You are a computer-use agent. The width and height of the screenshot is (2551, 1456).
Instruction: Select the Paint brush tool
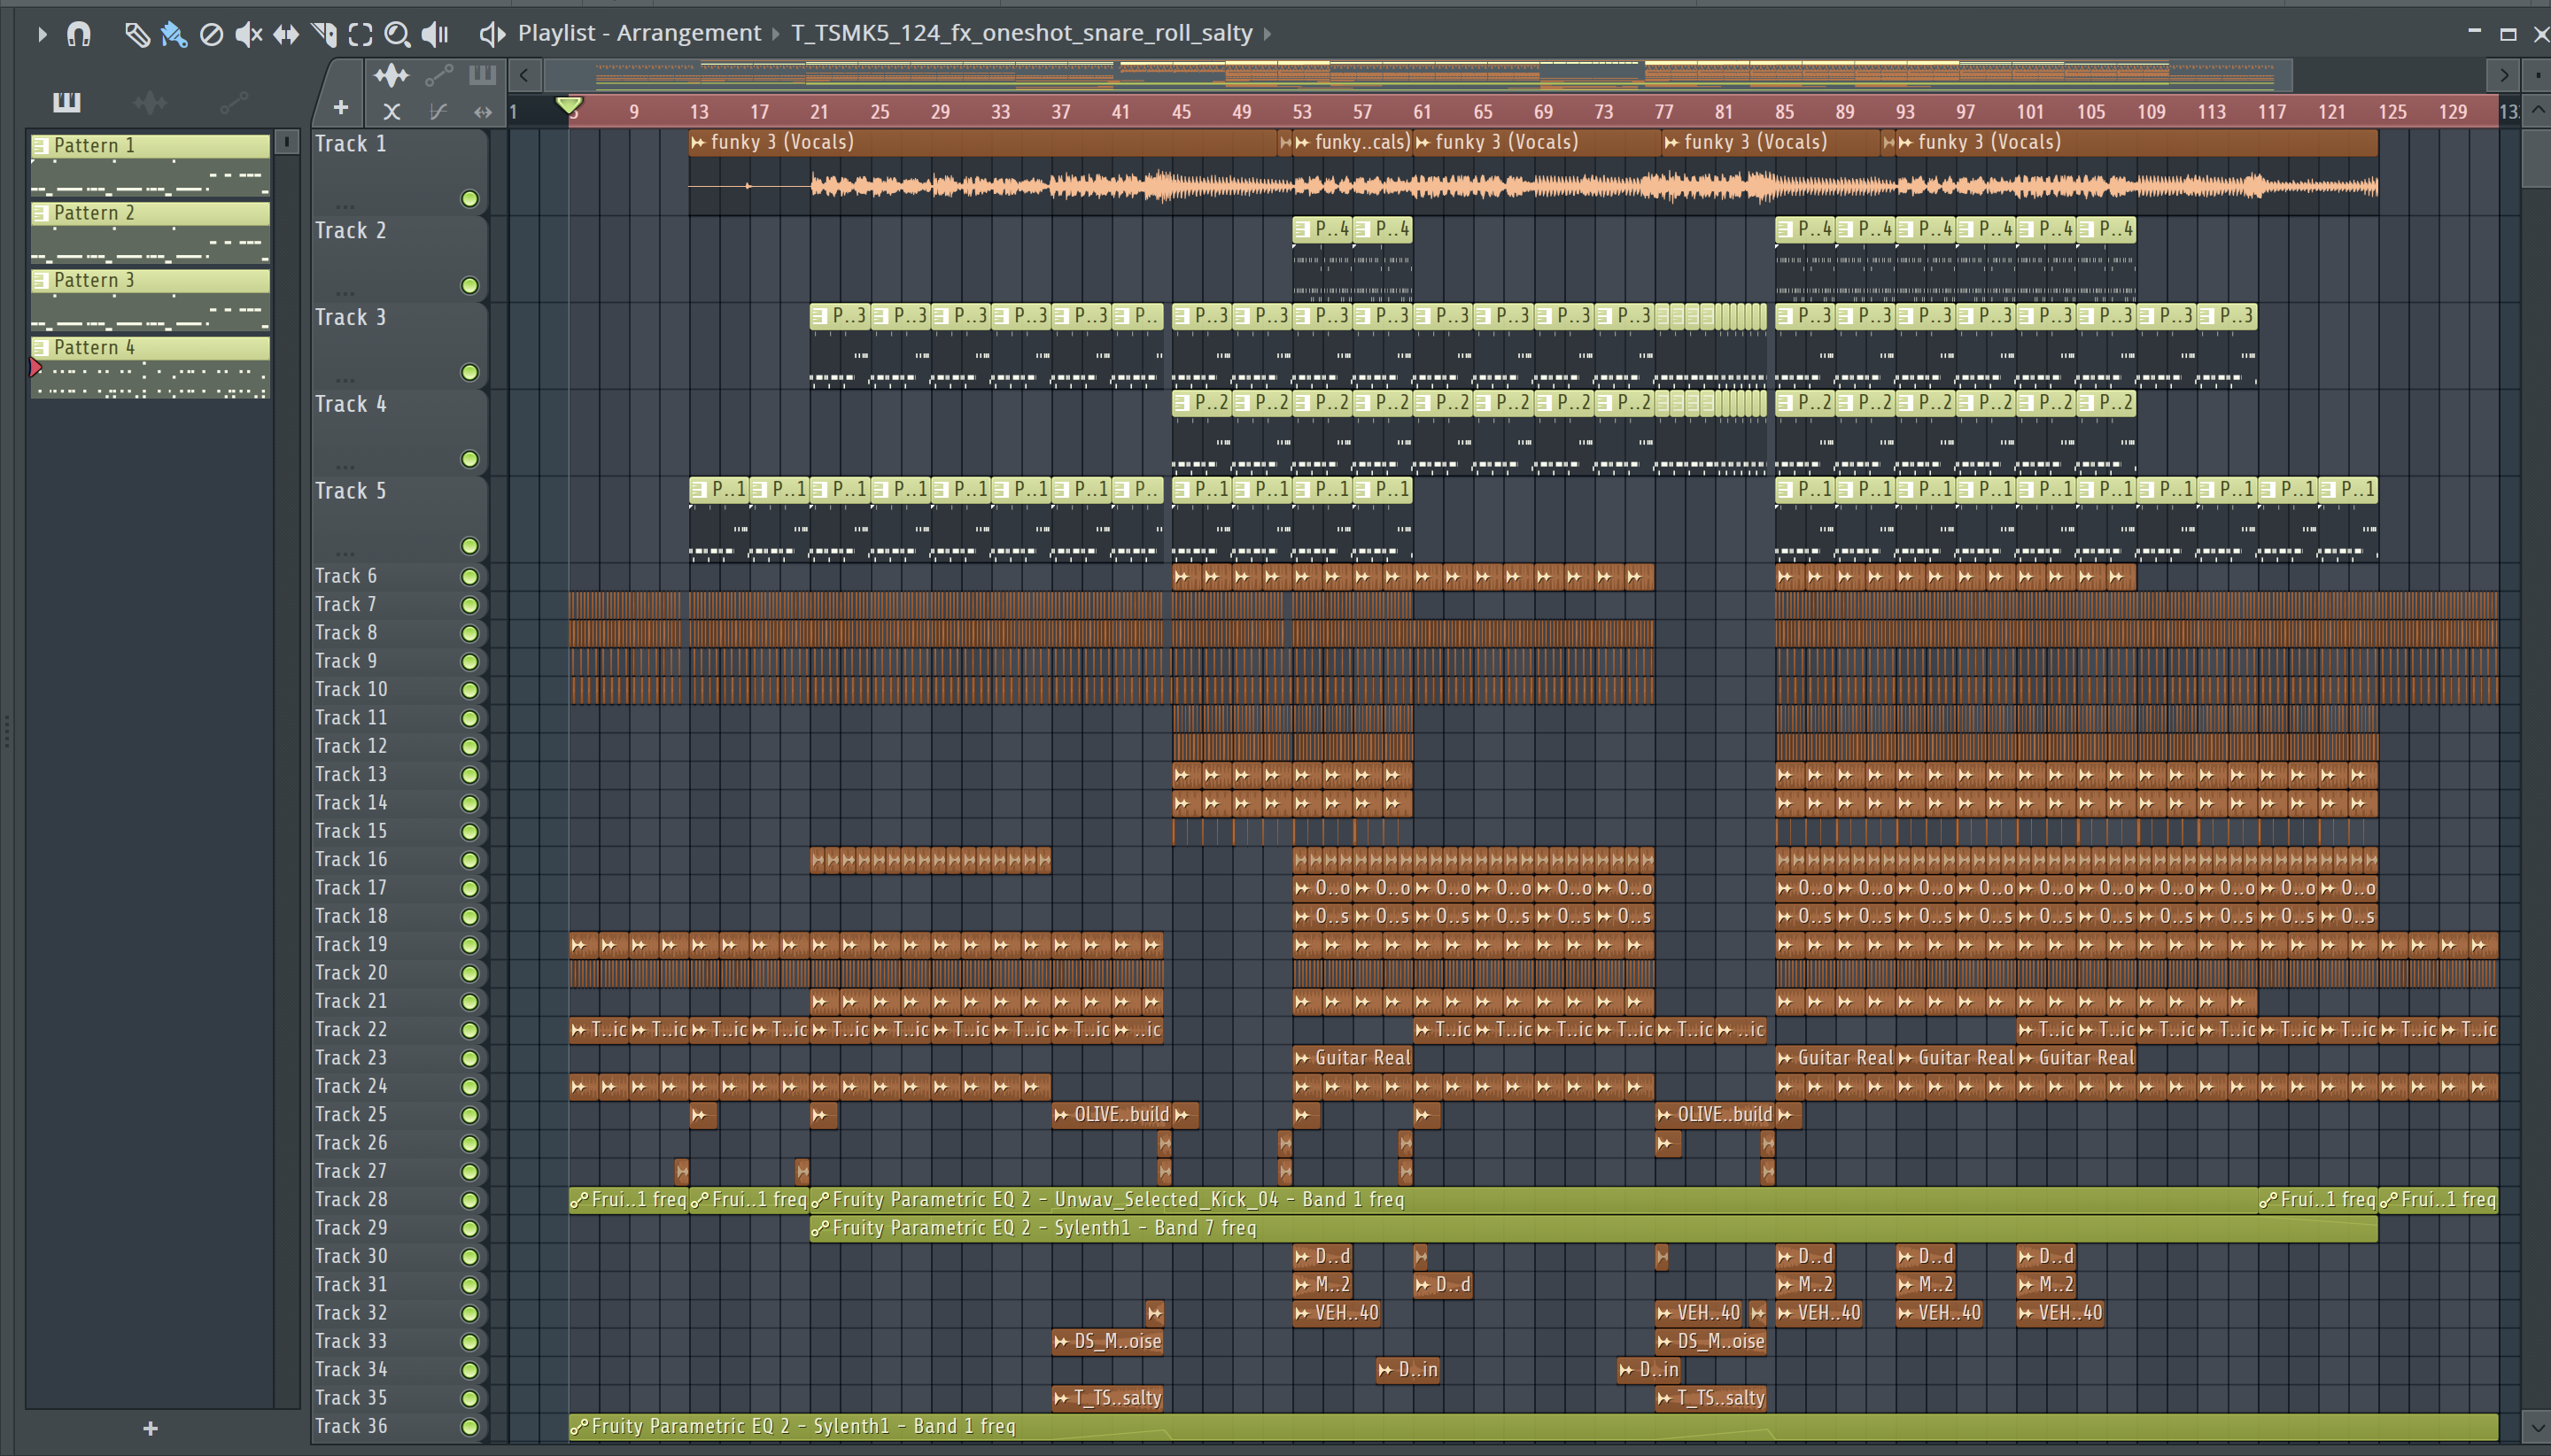tap(173, 34)
